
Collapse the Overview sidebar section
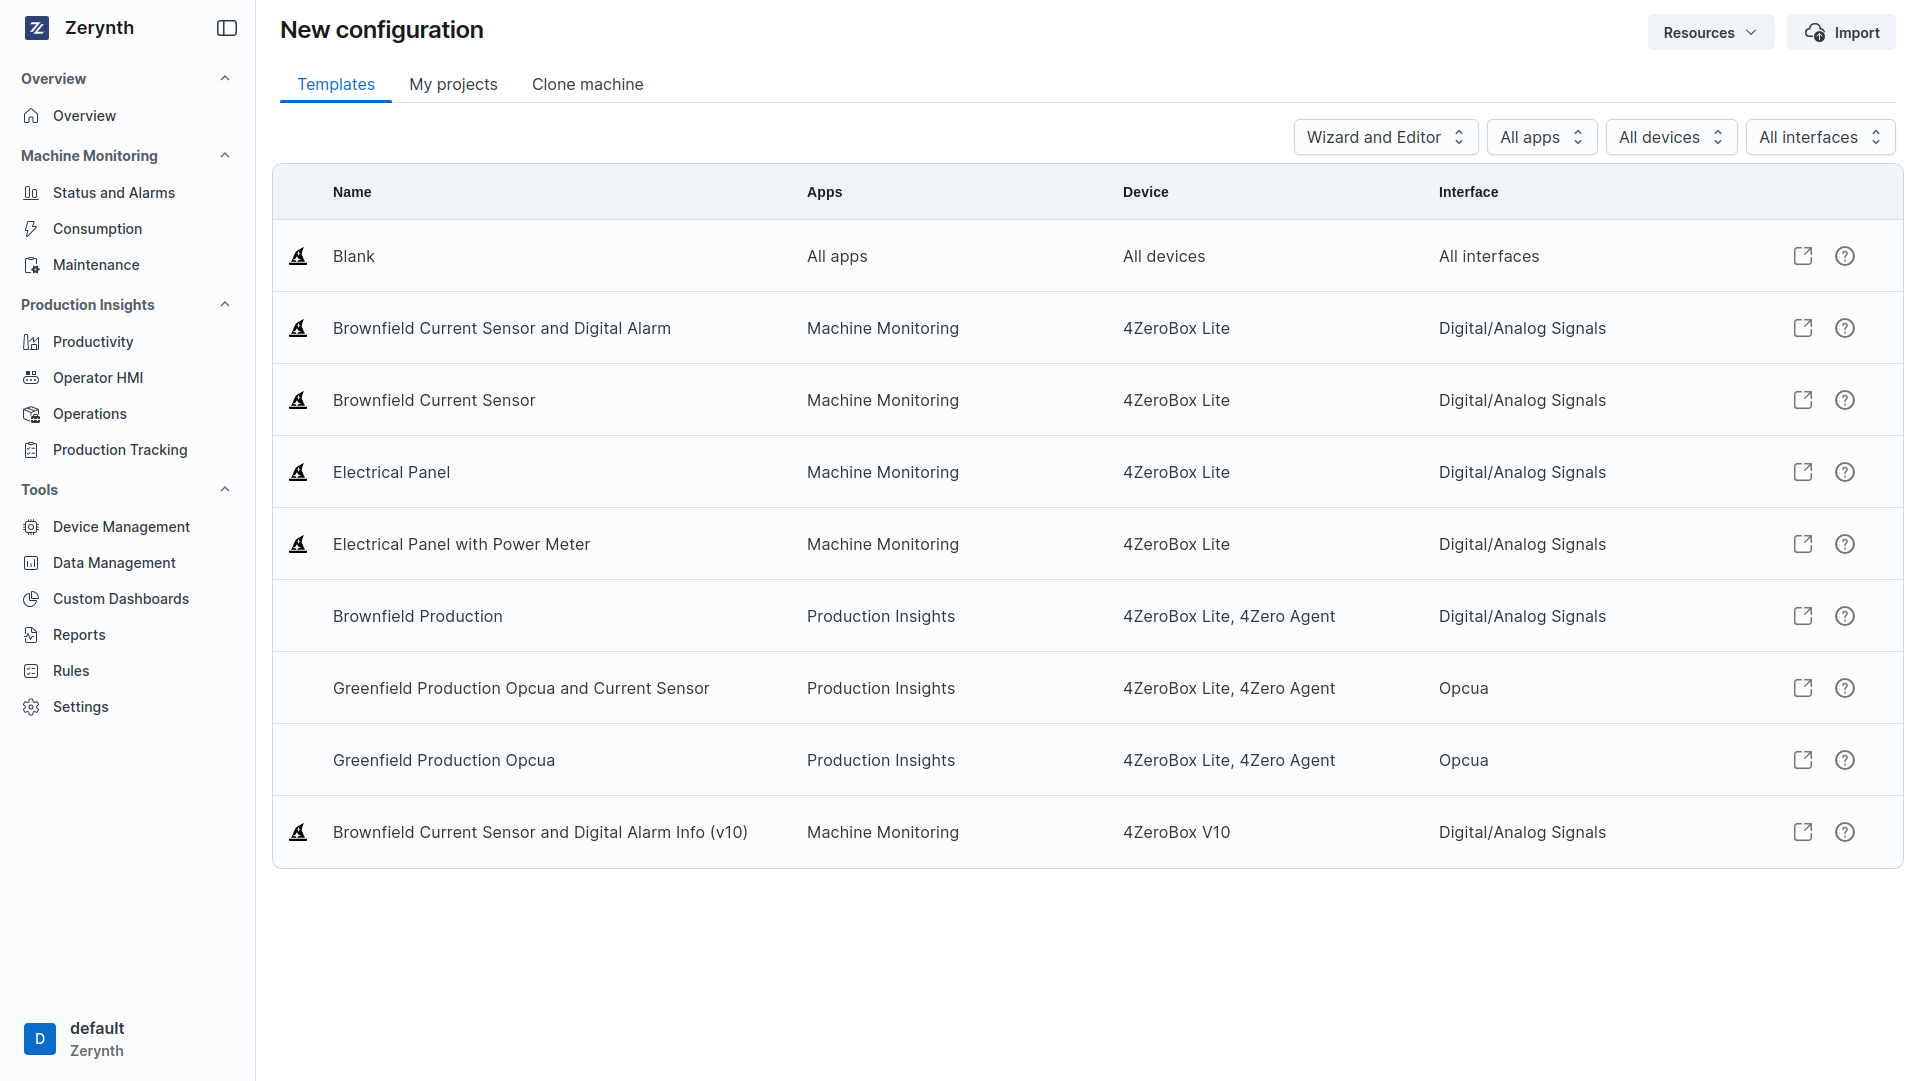(225, 79)
